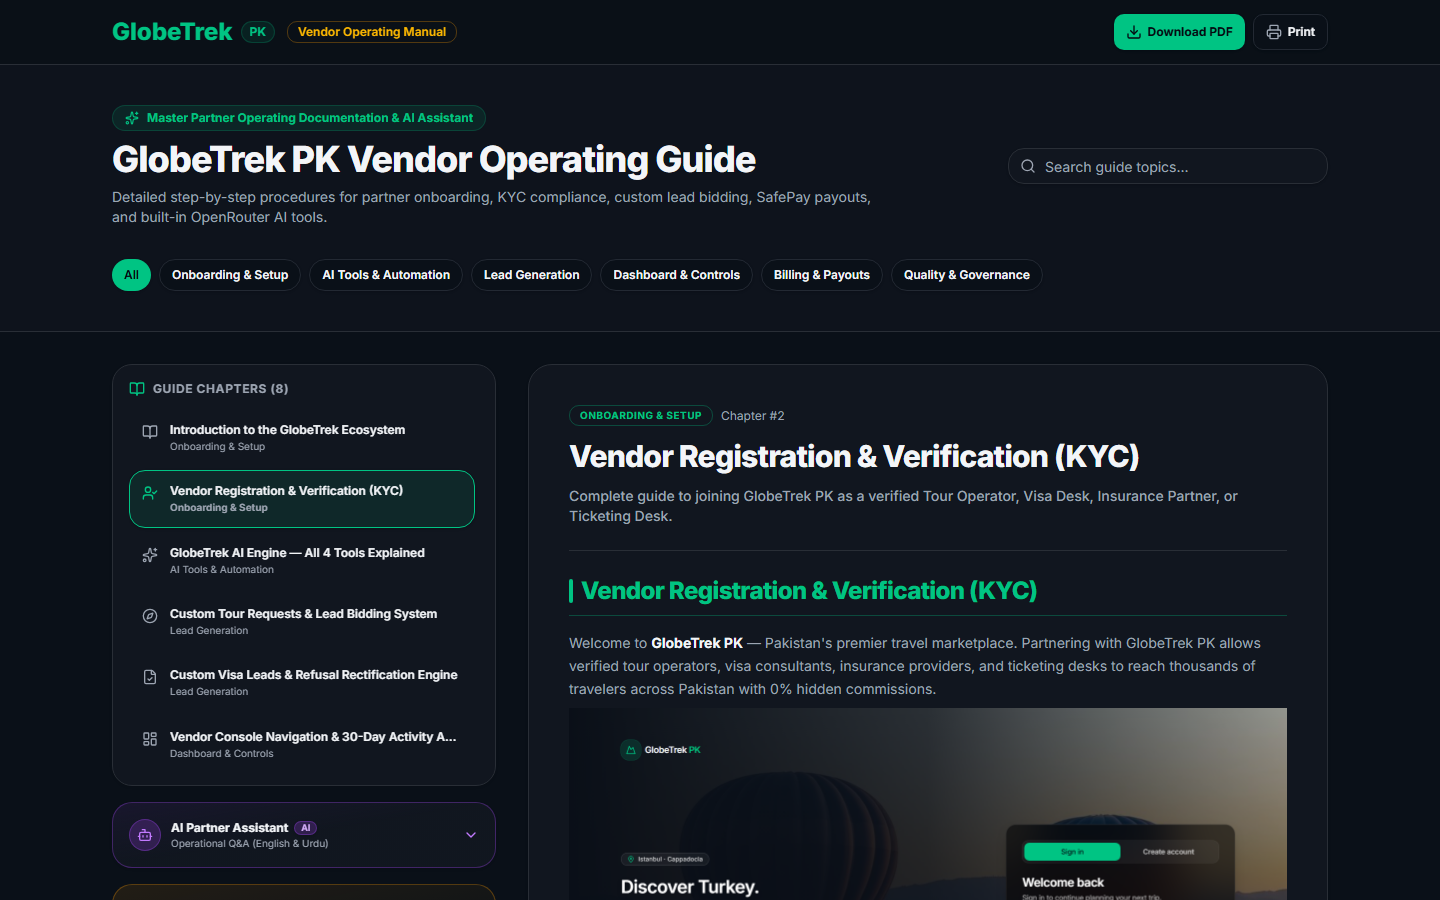
Task: Switch to Lead Generation filter
Action: [531, 275]
